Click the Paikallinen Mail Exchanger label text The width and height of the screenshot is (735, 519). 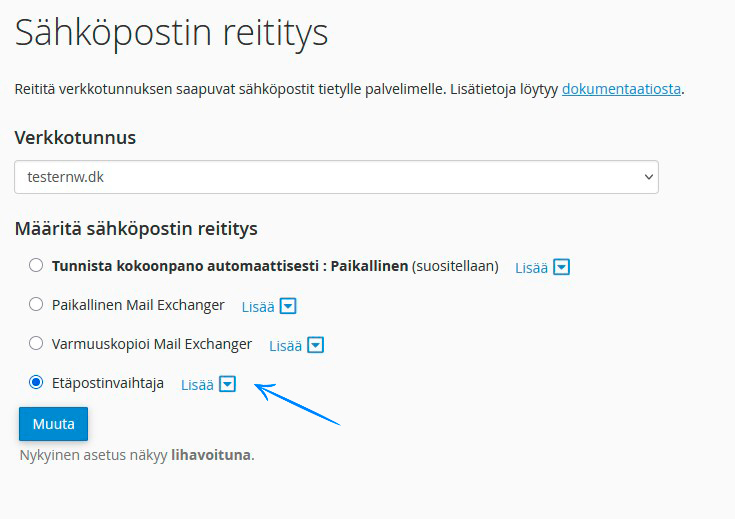coord(138,305)
